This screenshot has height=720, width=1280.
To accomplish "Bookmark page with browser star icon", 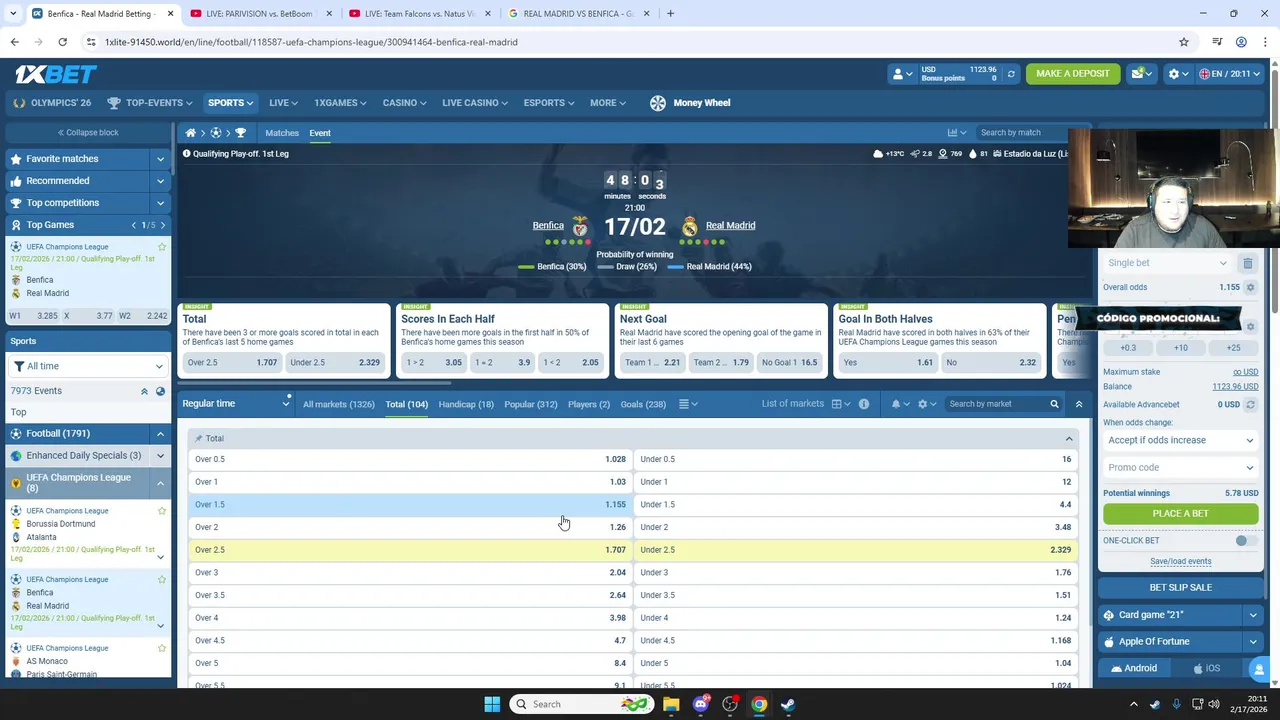I will 1184,42.
